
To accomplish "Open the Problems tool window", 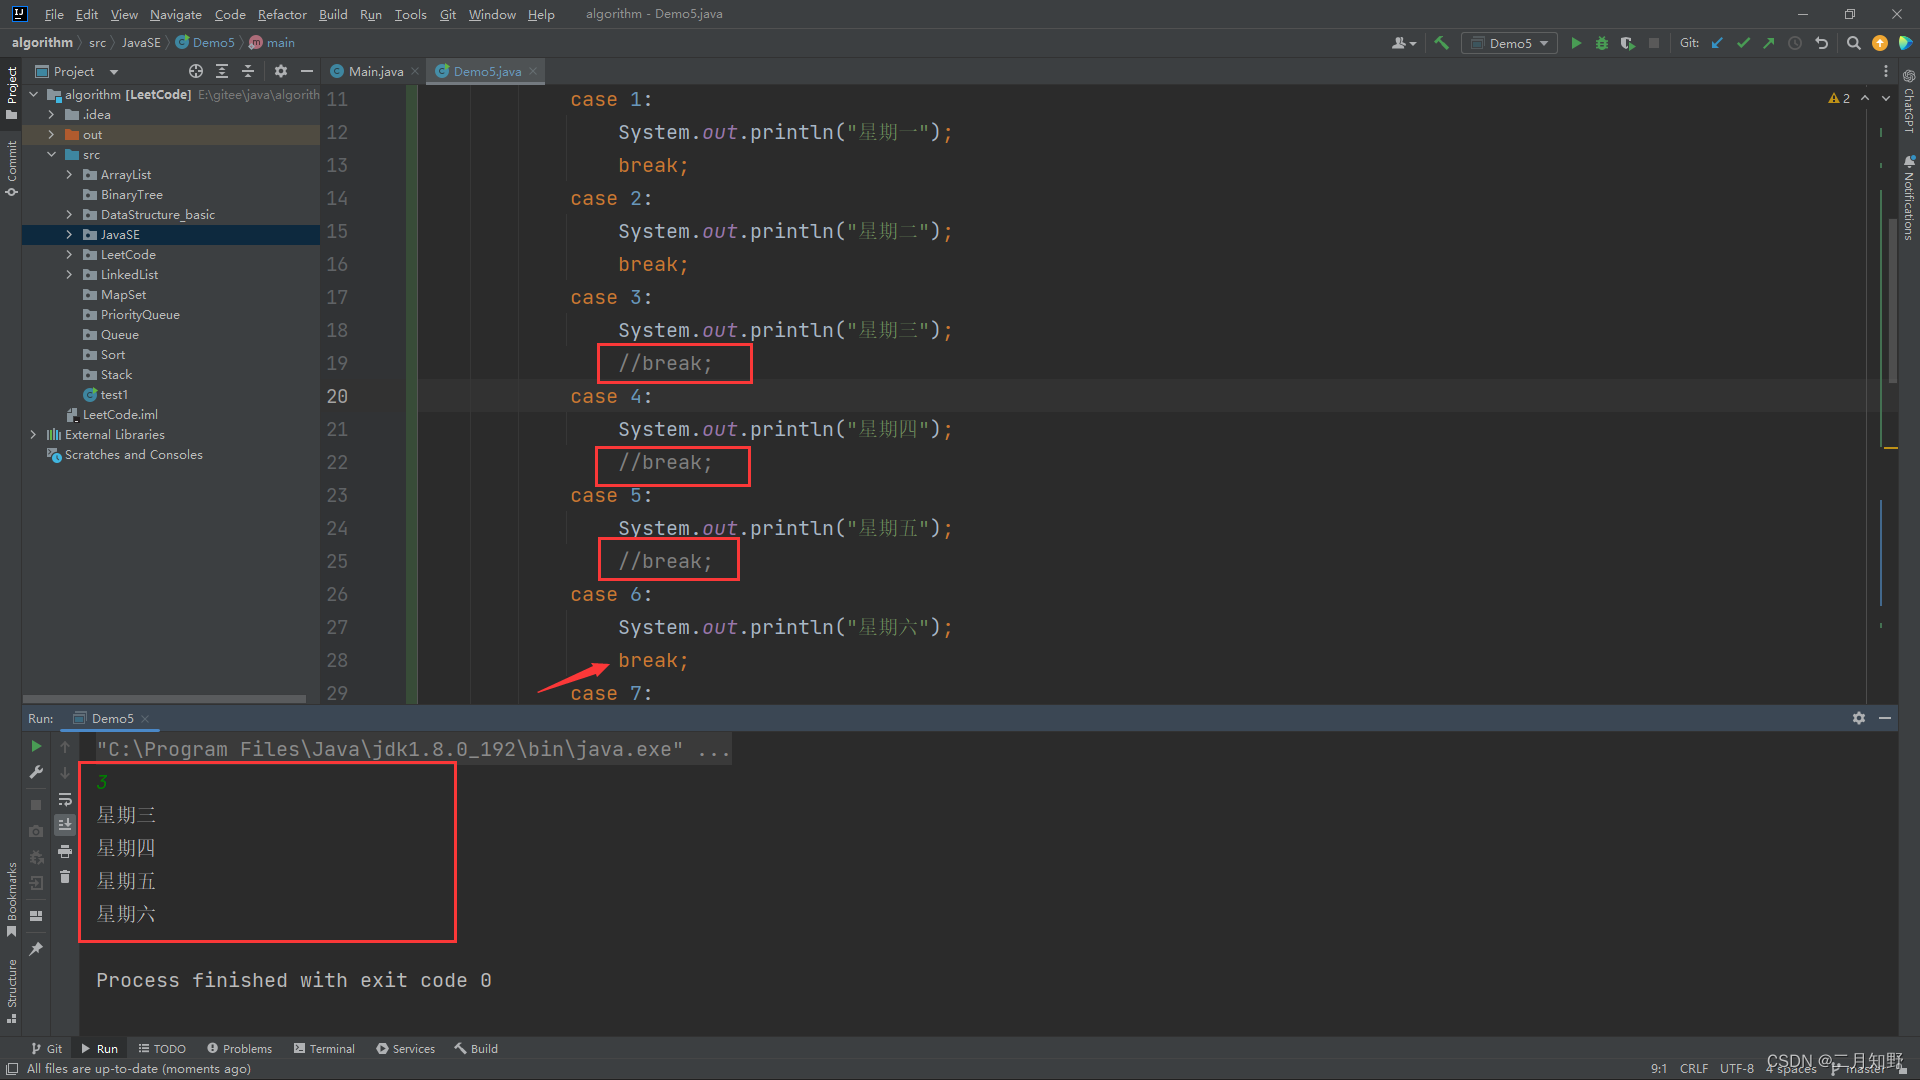I will click(x=240, y=1049).
